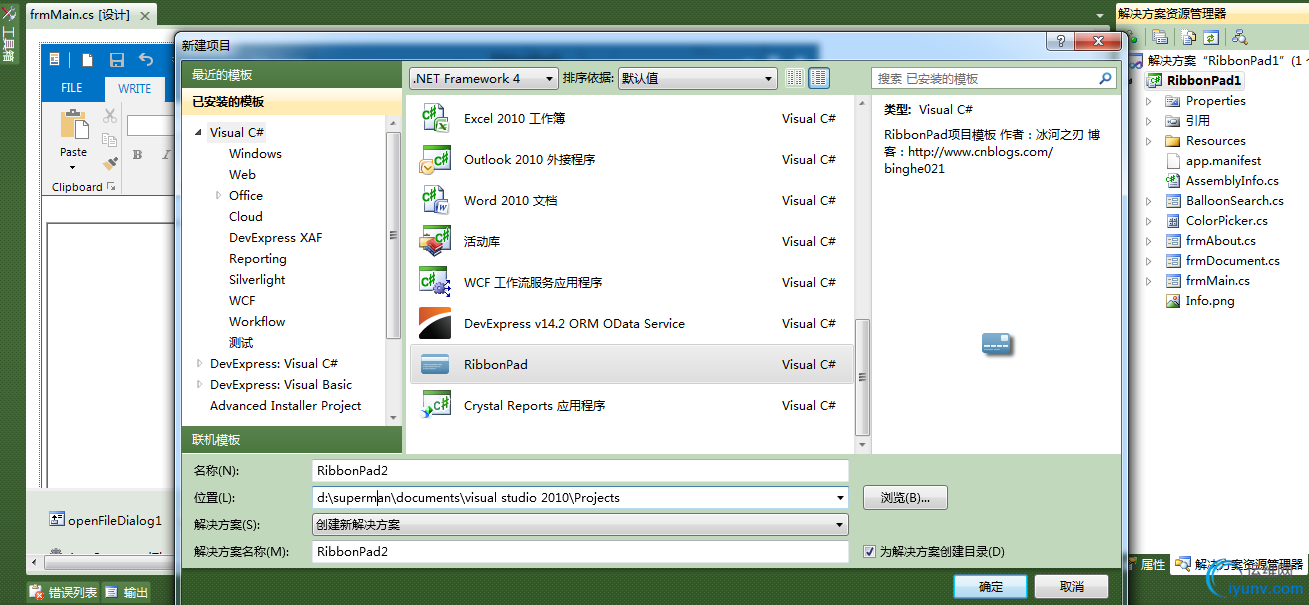Choose WCF 工作流服务应用程序 template

[x=631, y=282]
